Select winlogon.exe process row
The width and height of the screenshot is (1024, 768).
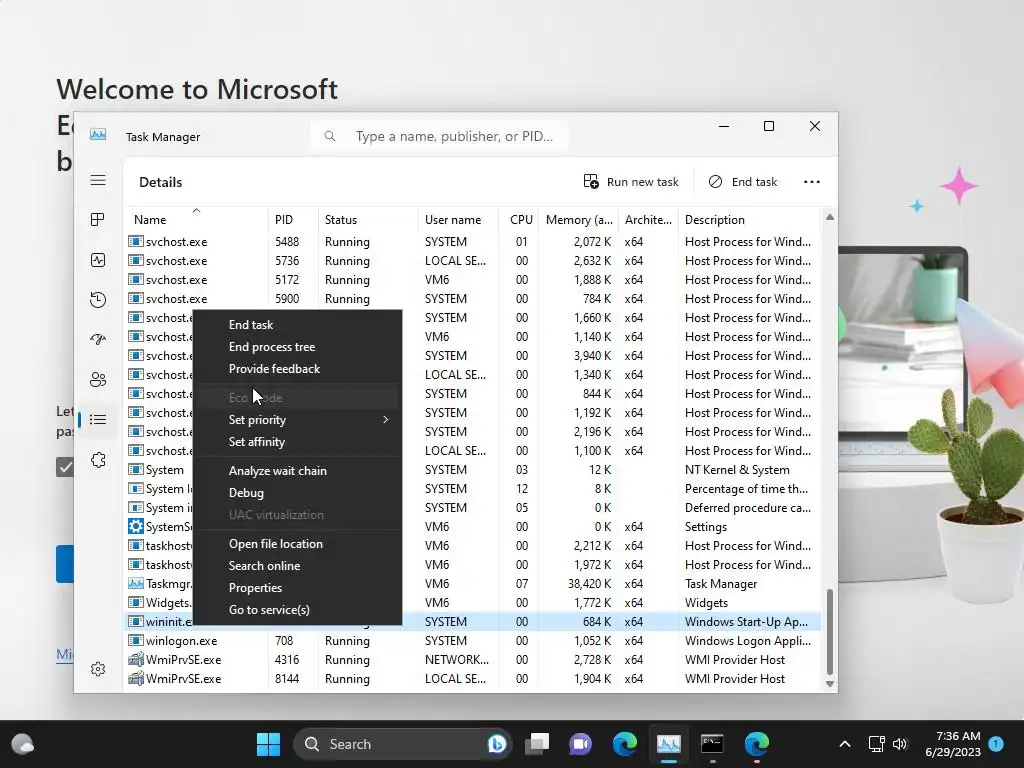click(x=473, y=641)
